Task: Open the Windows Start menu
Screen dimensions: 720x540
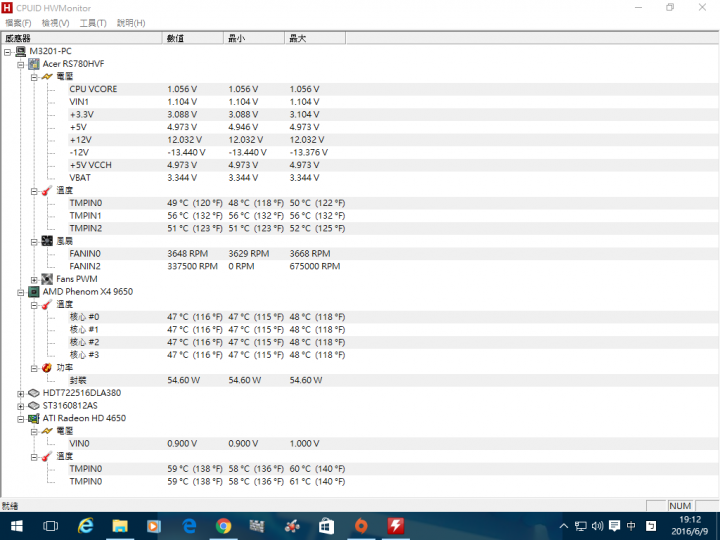Action: coord(17,526)
